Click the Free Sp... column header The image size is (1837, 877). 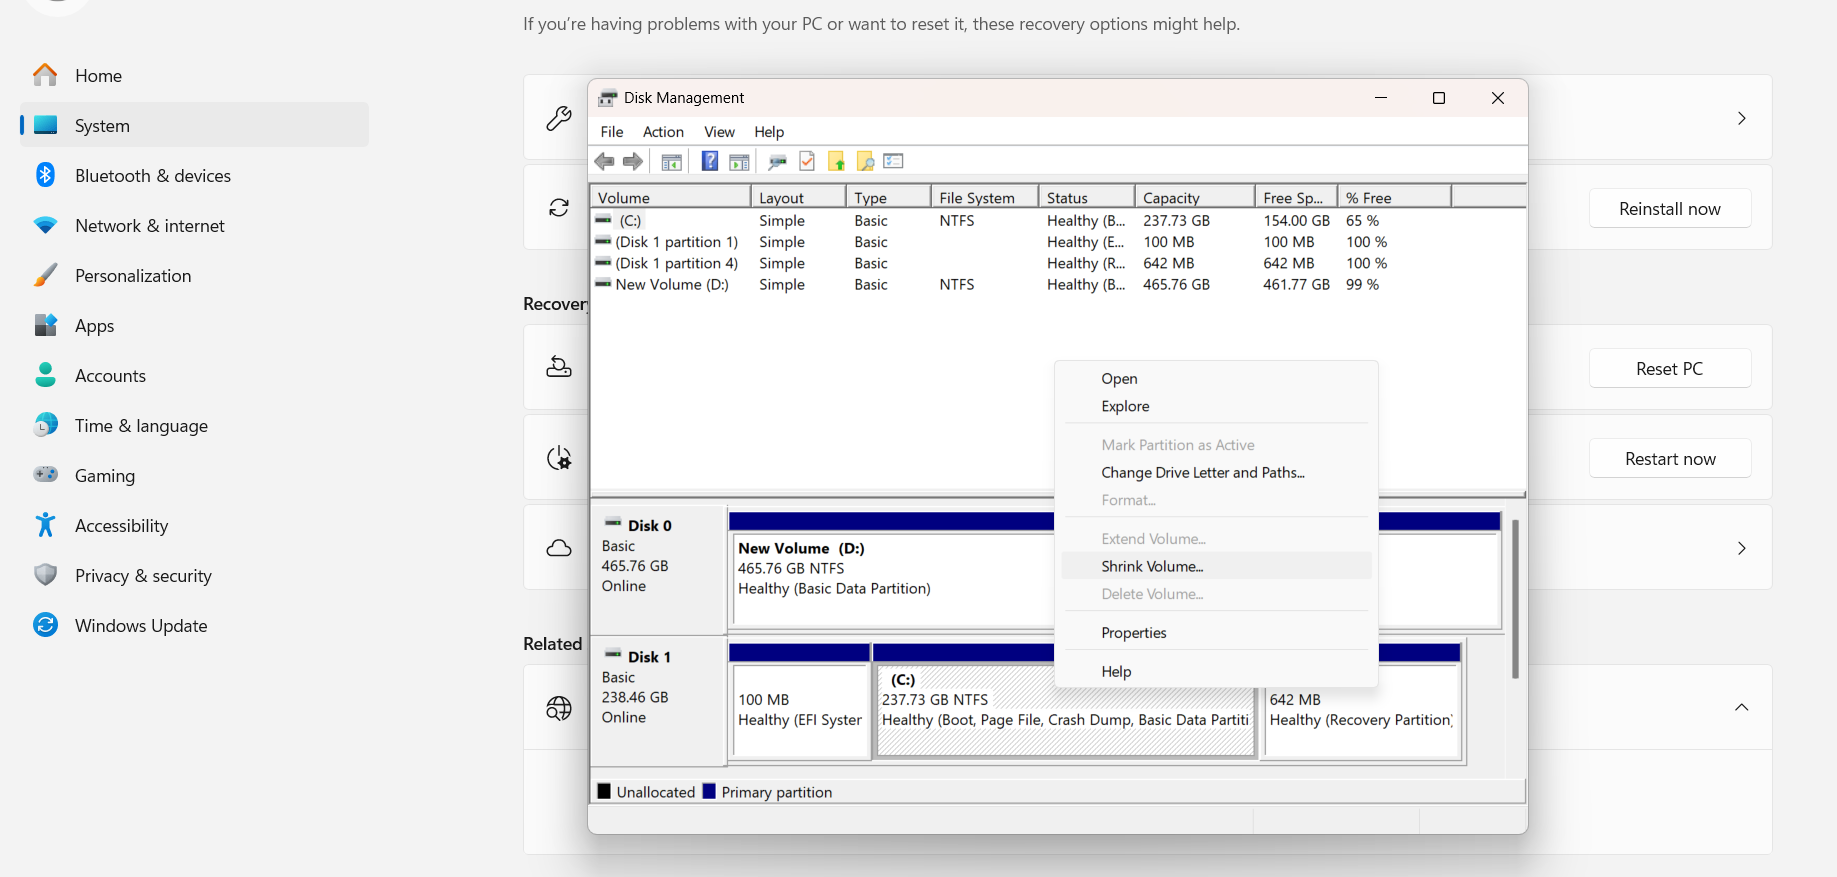click(x=1296, y=197)
